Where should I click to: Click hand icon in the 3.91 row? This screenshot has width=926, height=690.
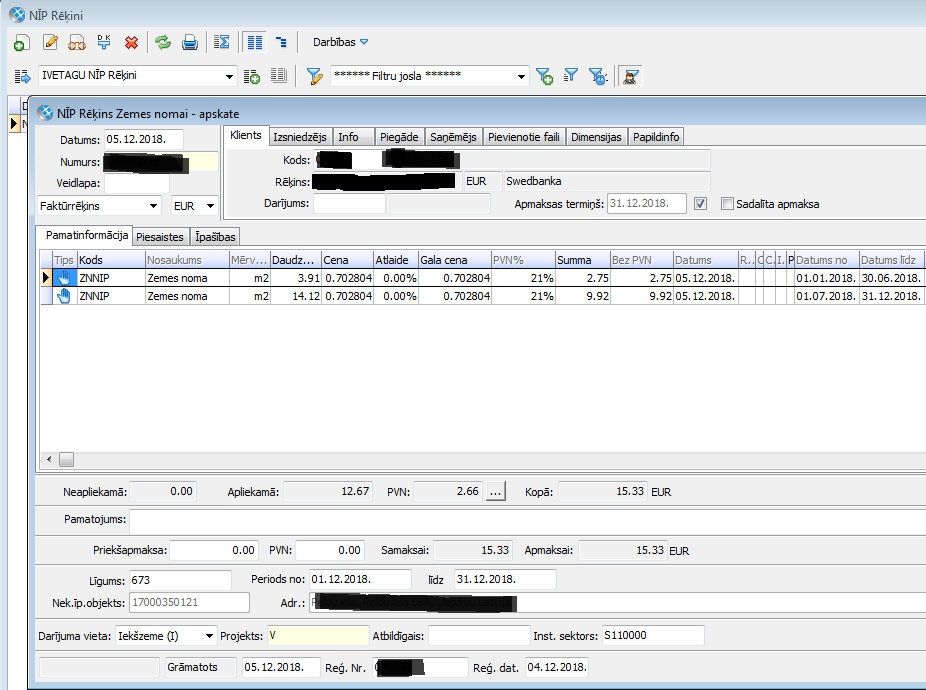click(x=64, y=278)
